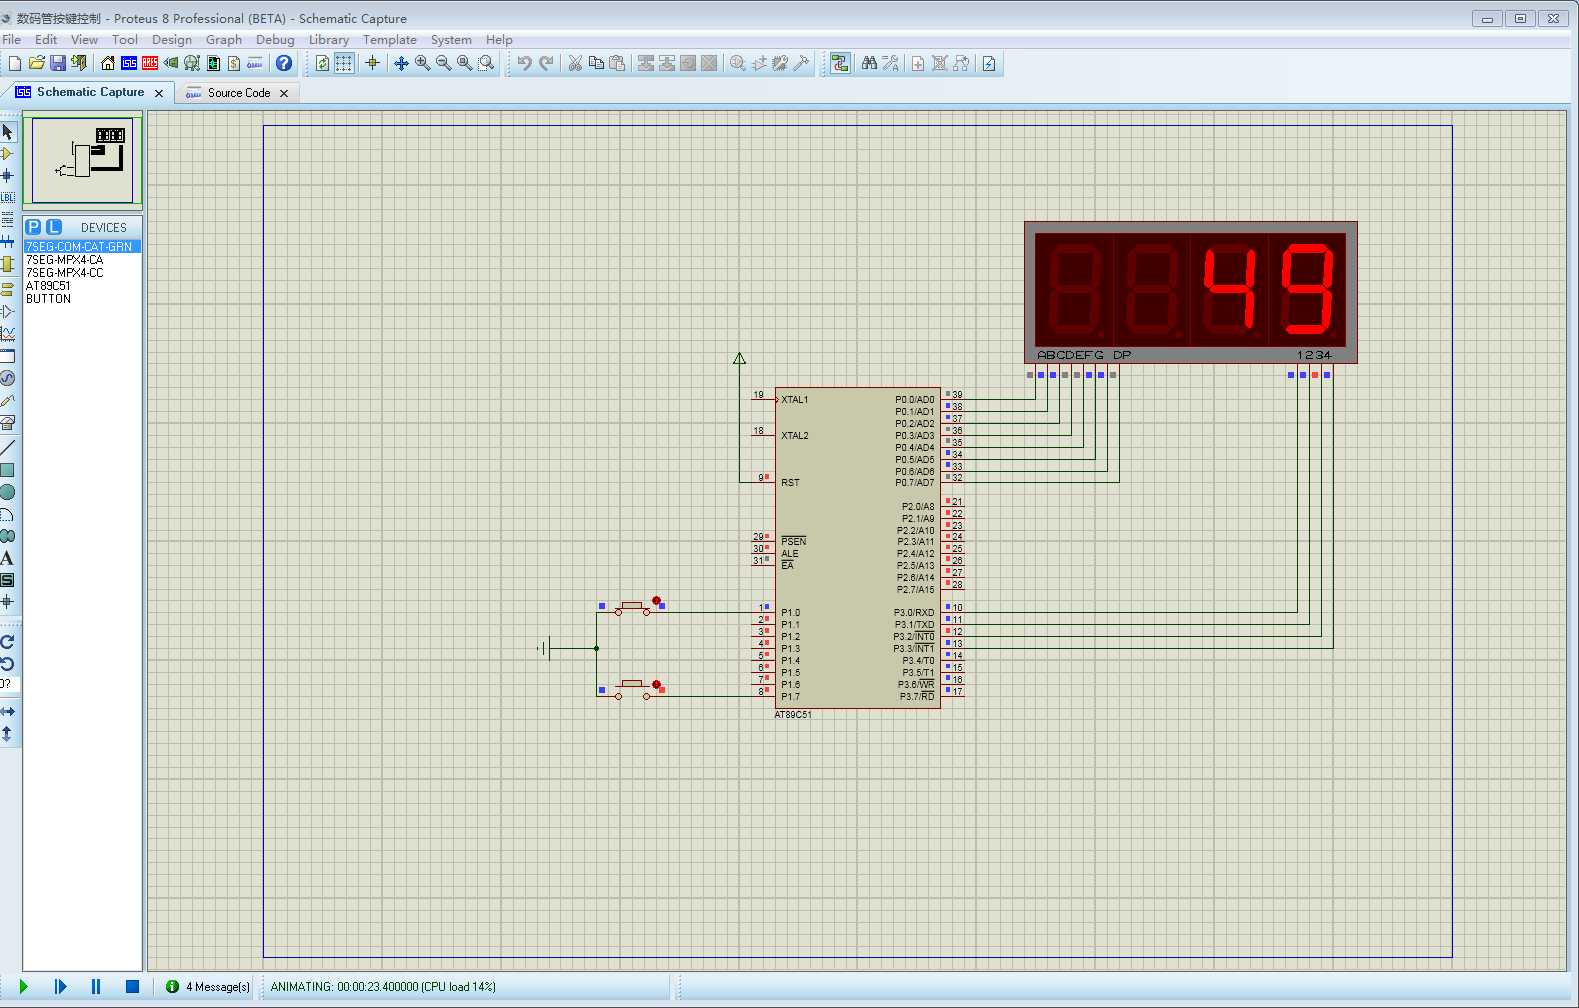Select the 2D Graphics Line tool
Image resolution: width=1579 pixels, height=1008 pixels.
[x=8, y=447]
